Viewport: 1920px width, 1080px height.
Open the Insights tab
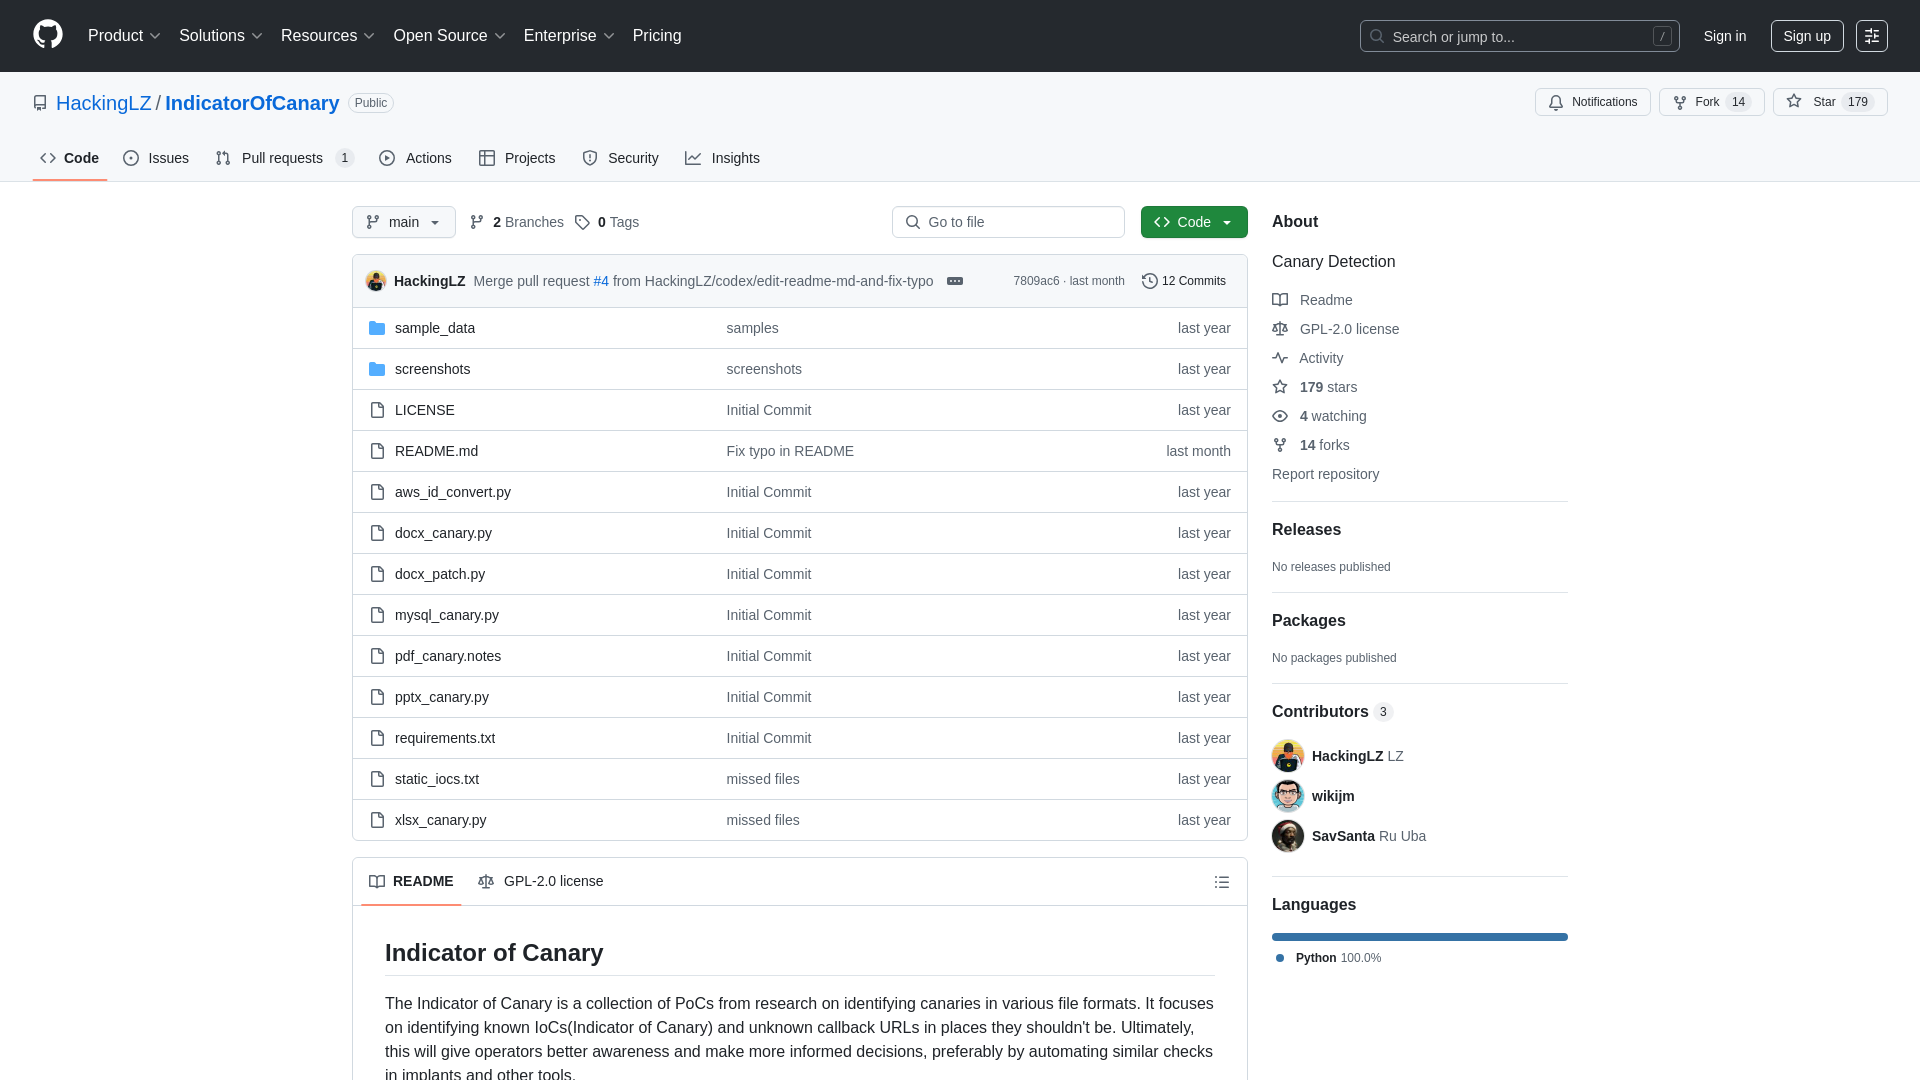click(x=722, y=158)
